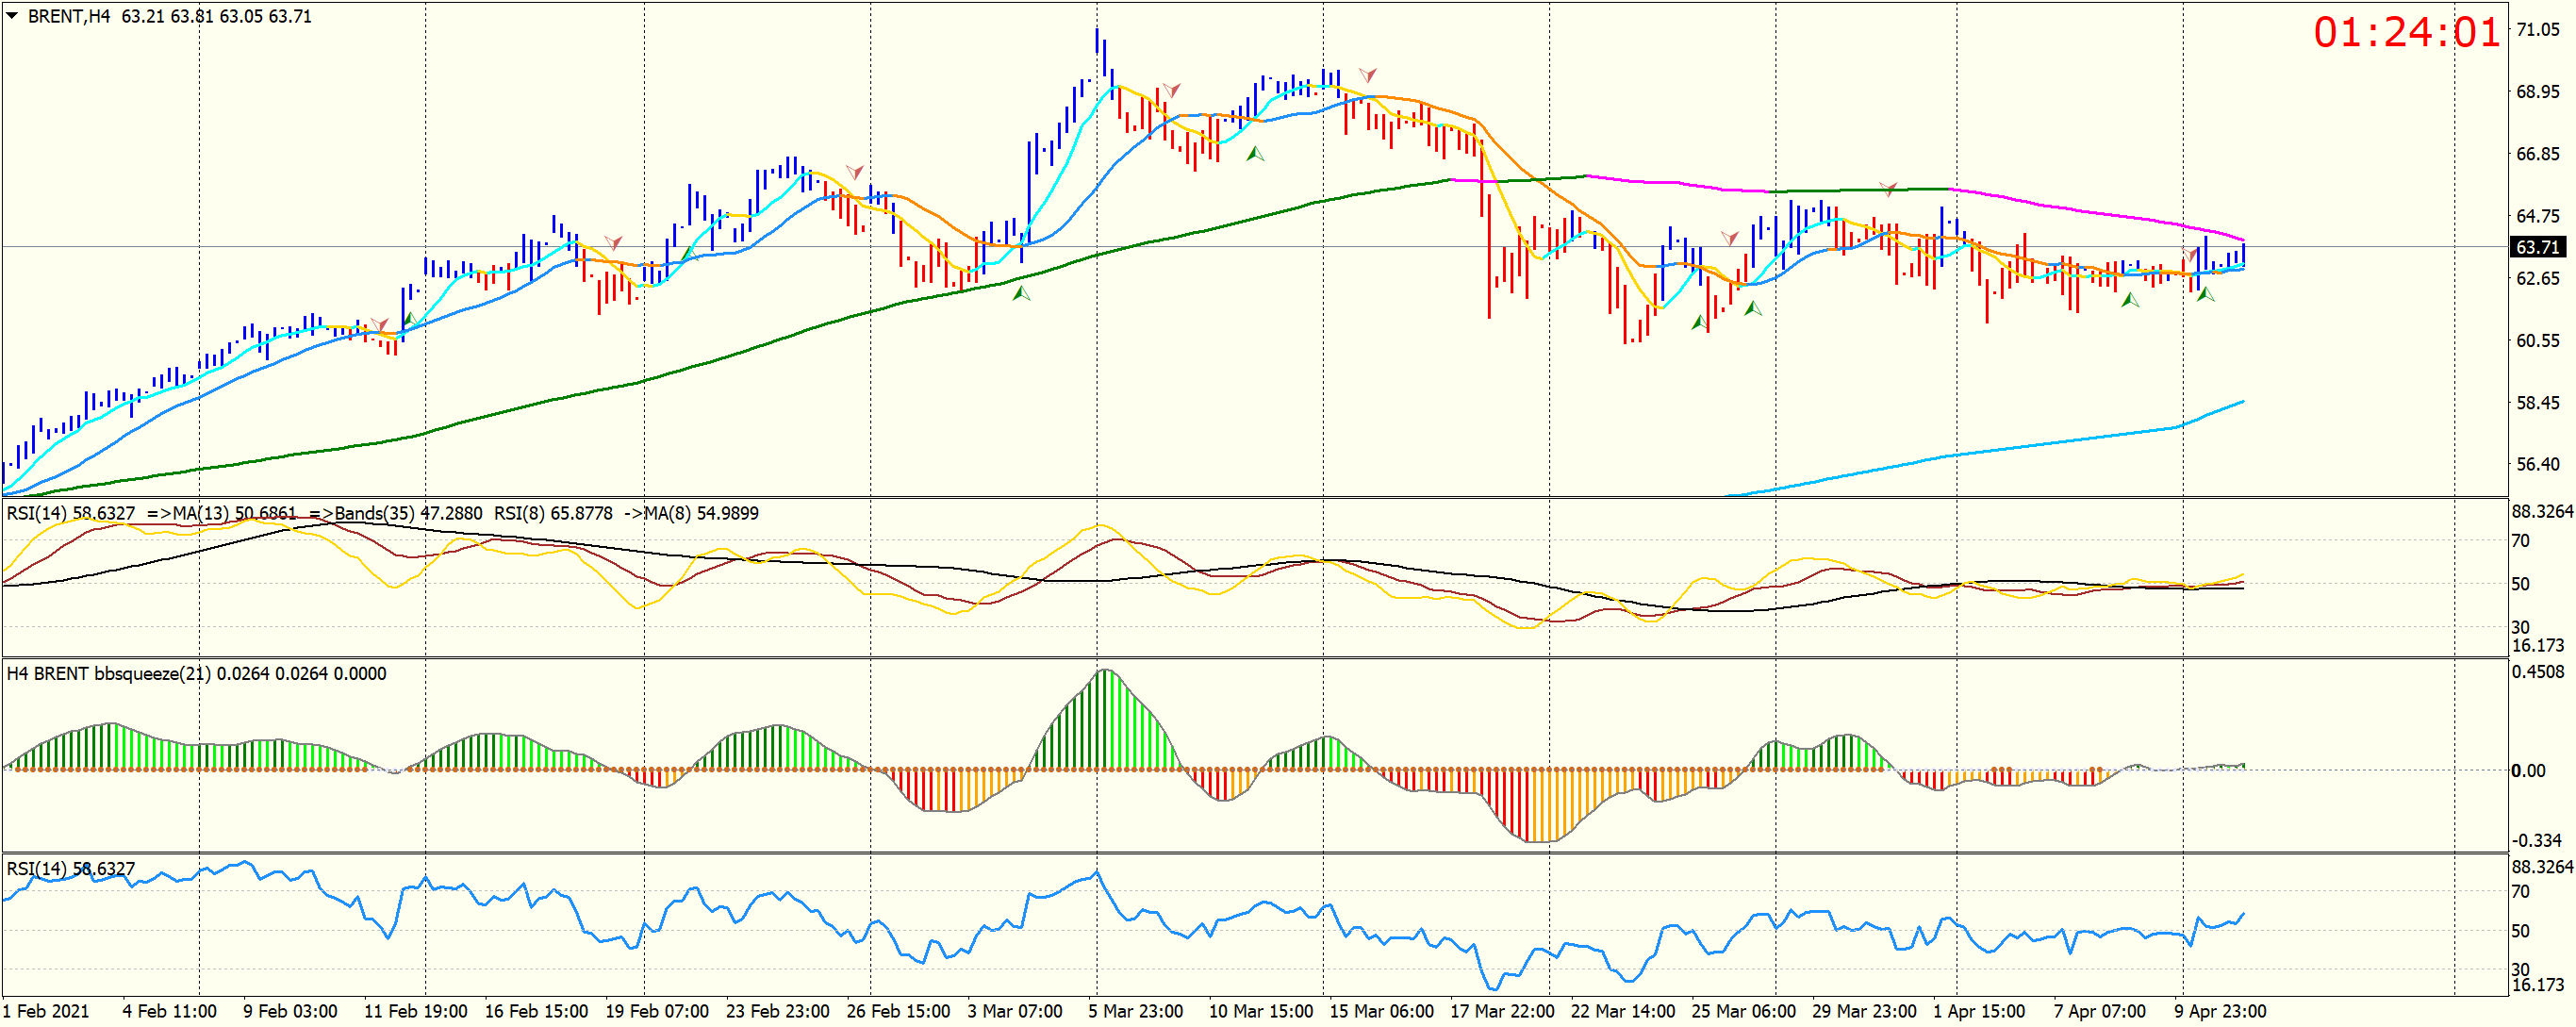Click the green buy arrow near 10 Mar 15:00
This screenshot has width=2576, height=1027.
pos(1255,154)
